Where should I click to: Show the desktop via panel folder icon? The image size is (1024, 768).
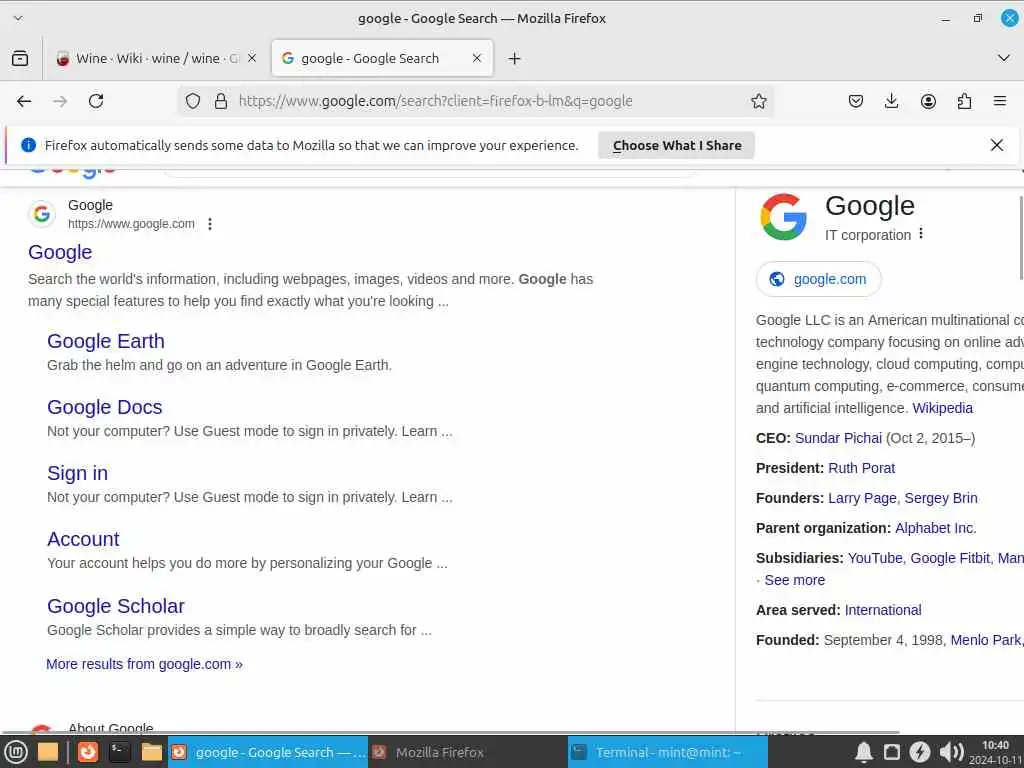click(48, 752)
